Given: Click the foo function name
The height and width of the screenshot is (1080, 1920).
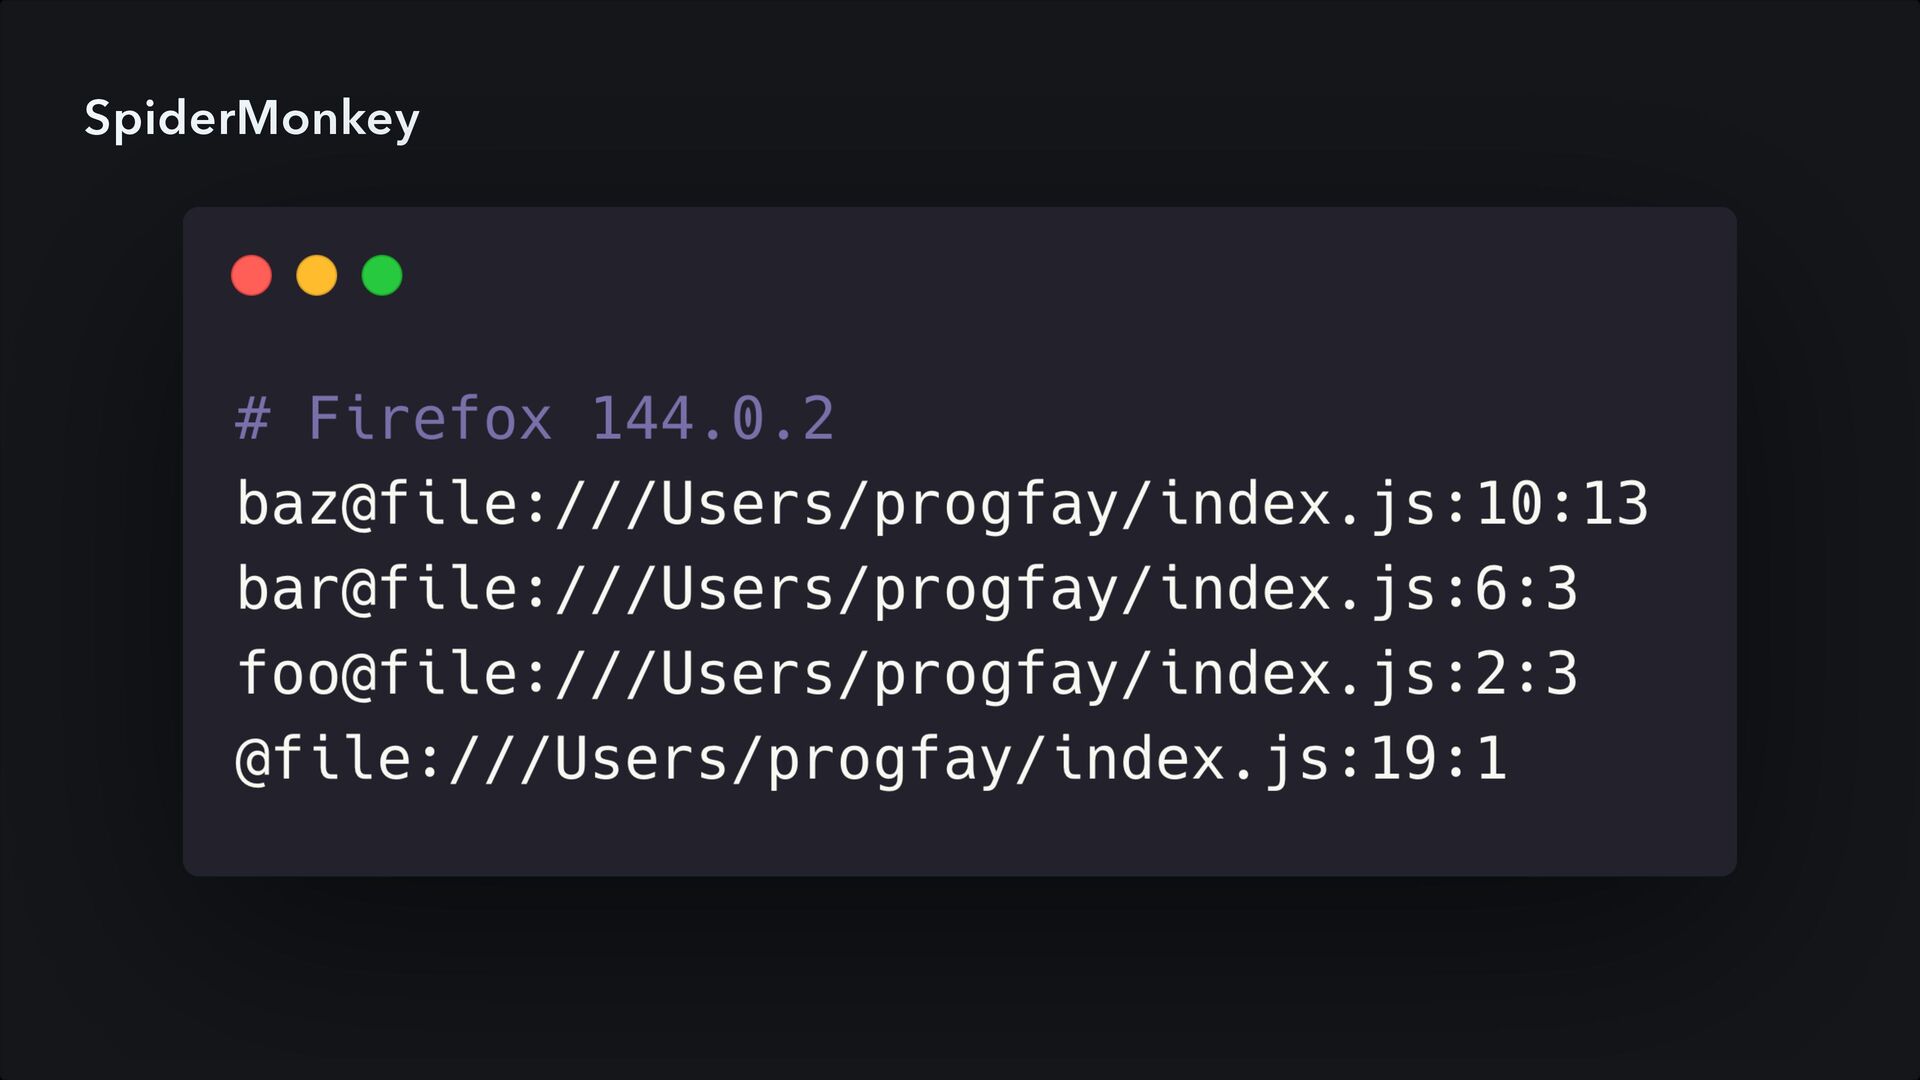Looking at the screenshot, I should point(288,673).
